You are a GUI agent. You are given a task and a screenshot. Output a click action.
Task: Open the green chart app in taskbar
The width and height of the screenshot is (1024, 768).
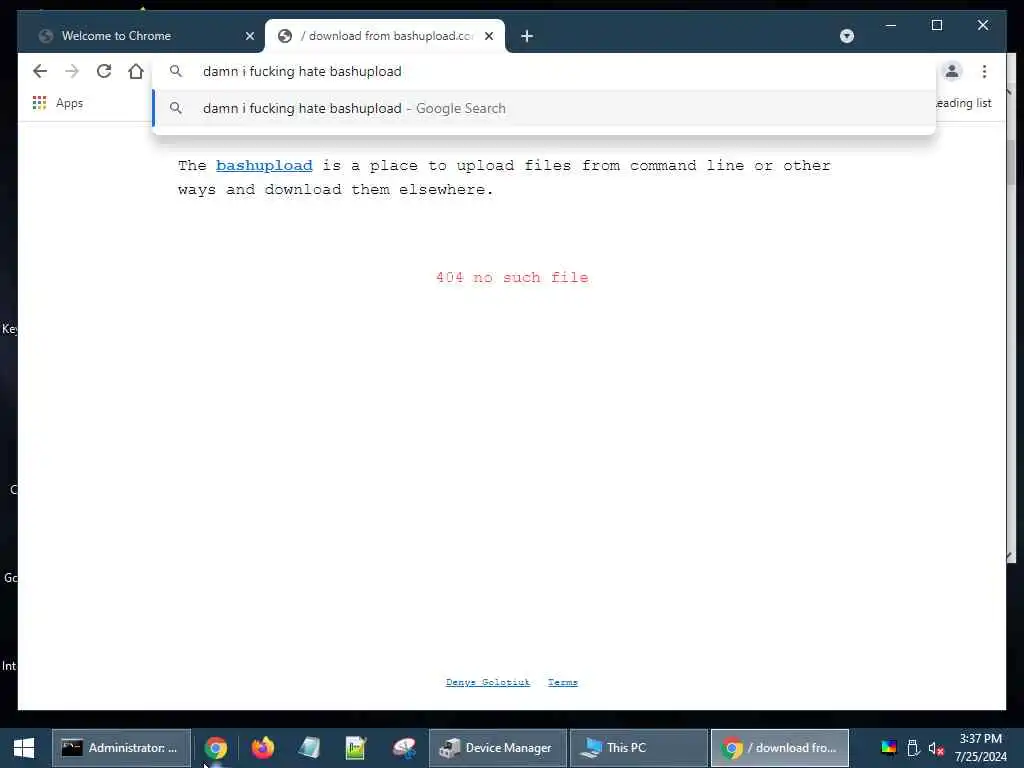pyautogui.click(x=356, y=748)
